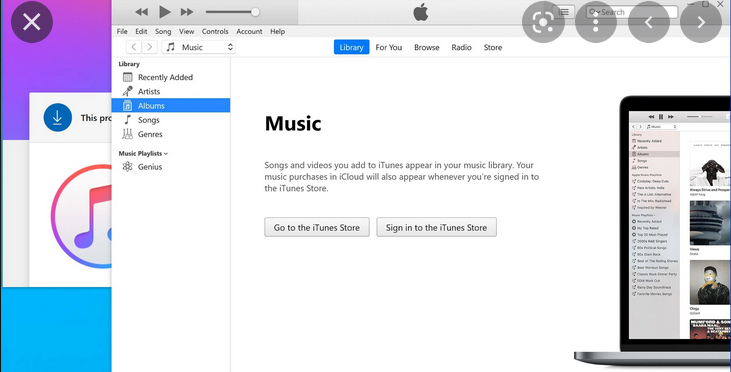Click the Genius atom icon
Viewport: 731px width, 372px height.
point(127,167)
